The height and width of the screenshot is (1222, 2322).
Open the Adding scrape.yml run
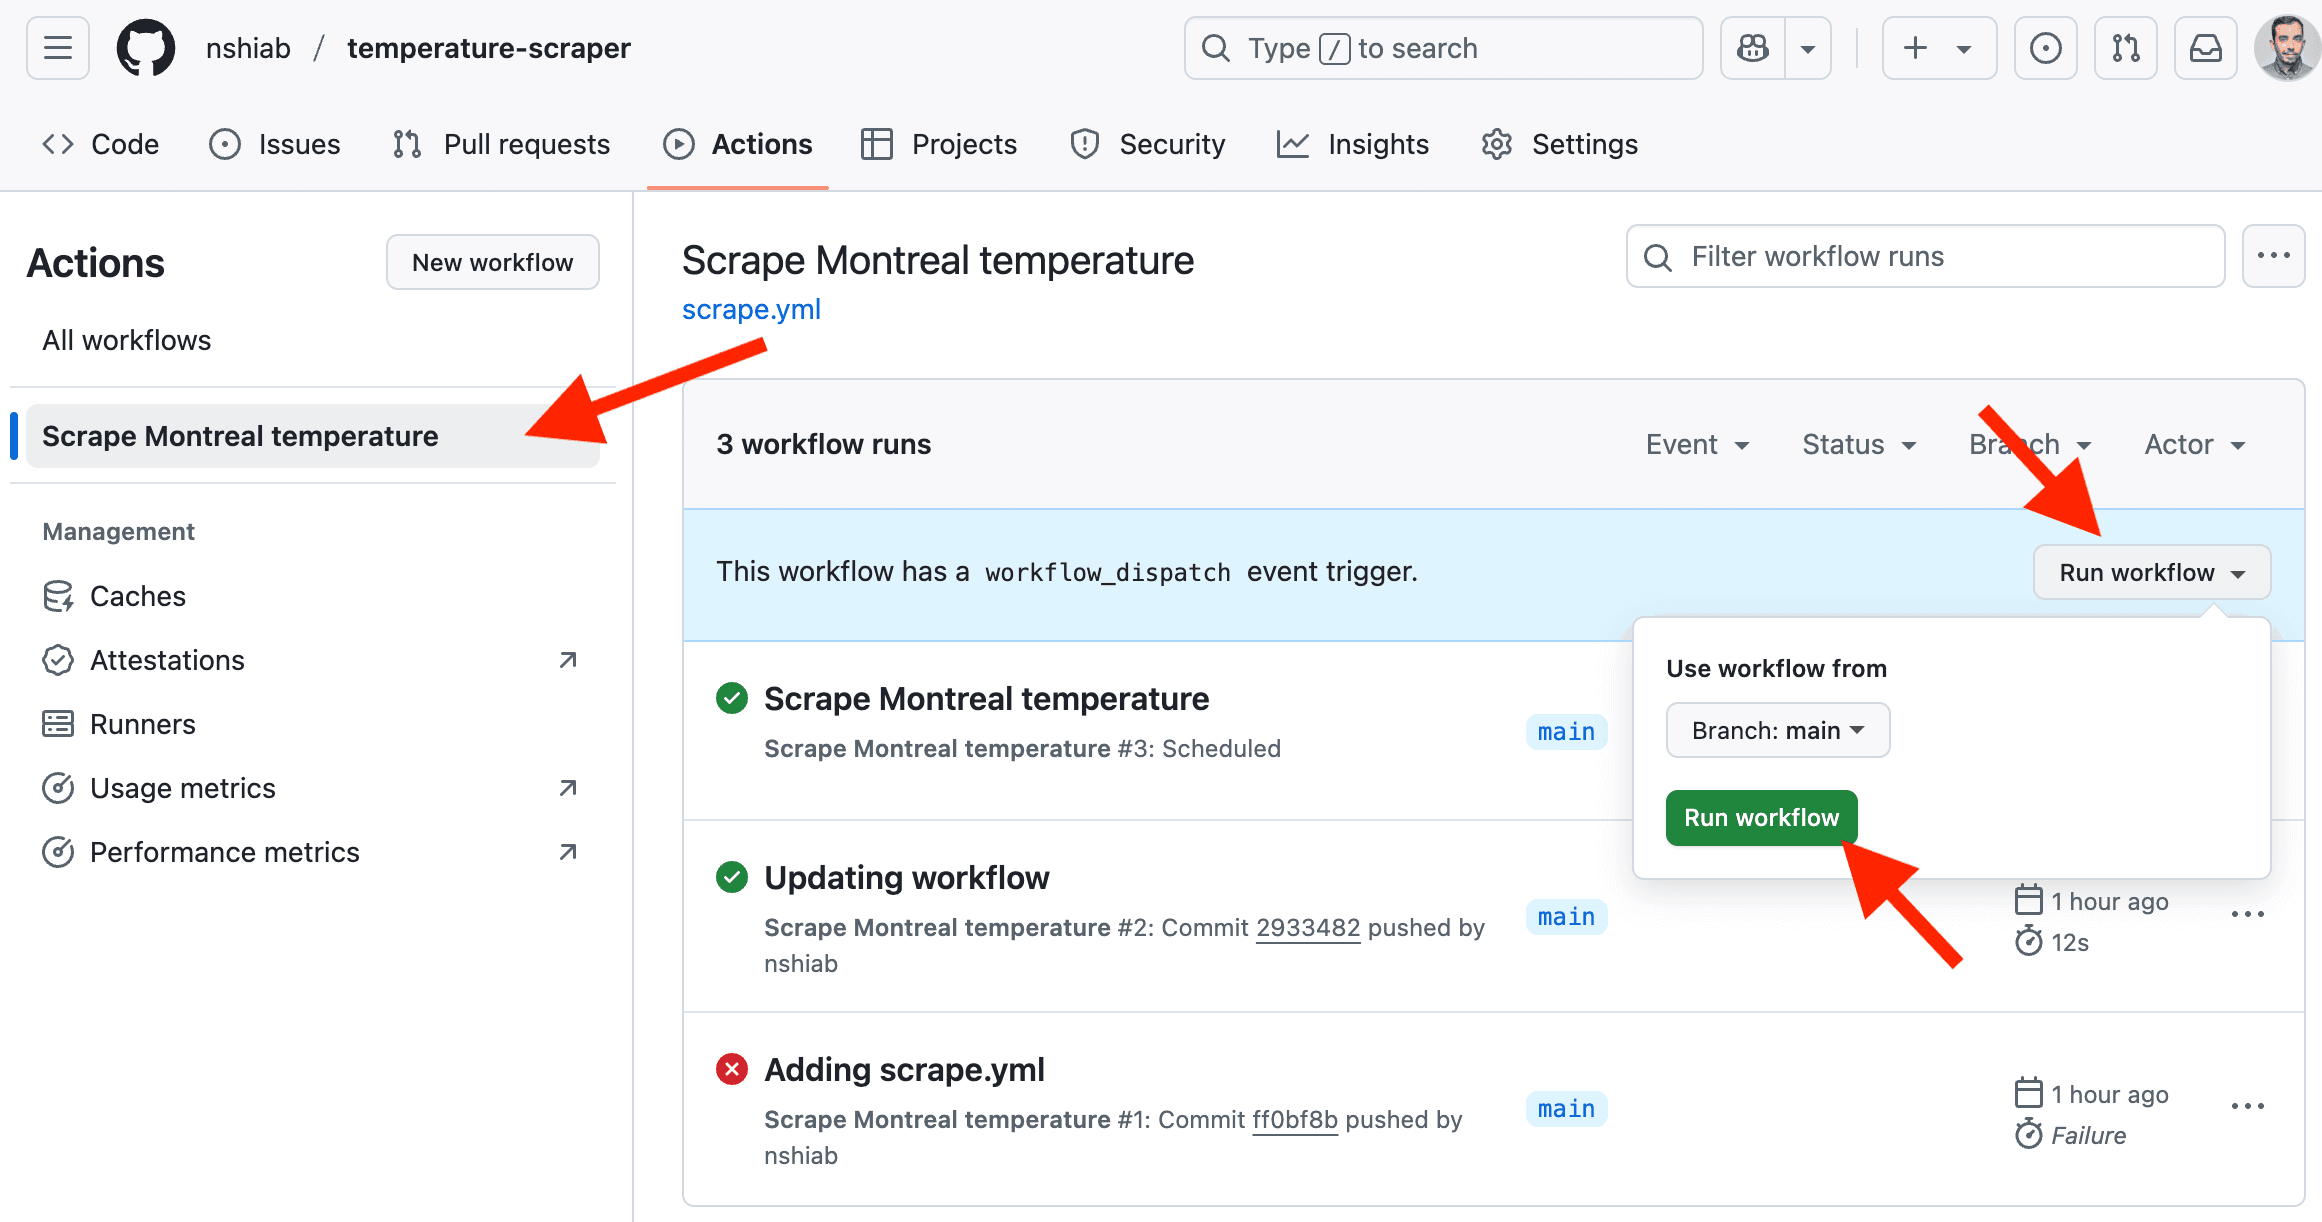coord(904,1069)
